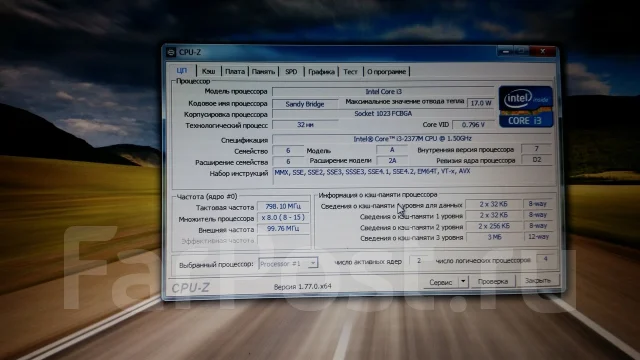Click the i3-2377M CPU @ 1.50GHz specification field
Viewport: 640px width, 360px height.
coord(412,139)
